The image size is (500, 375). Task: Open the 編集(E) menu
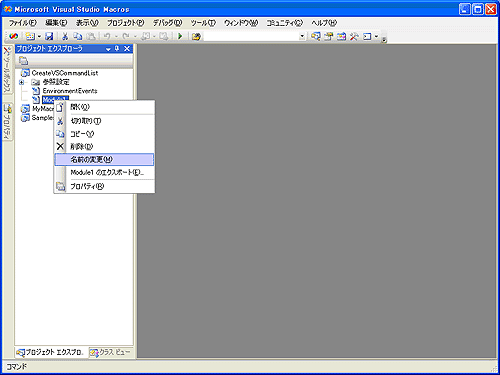tap(56, 23)
